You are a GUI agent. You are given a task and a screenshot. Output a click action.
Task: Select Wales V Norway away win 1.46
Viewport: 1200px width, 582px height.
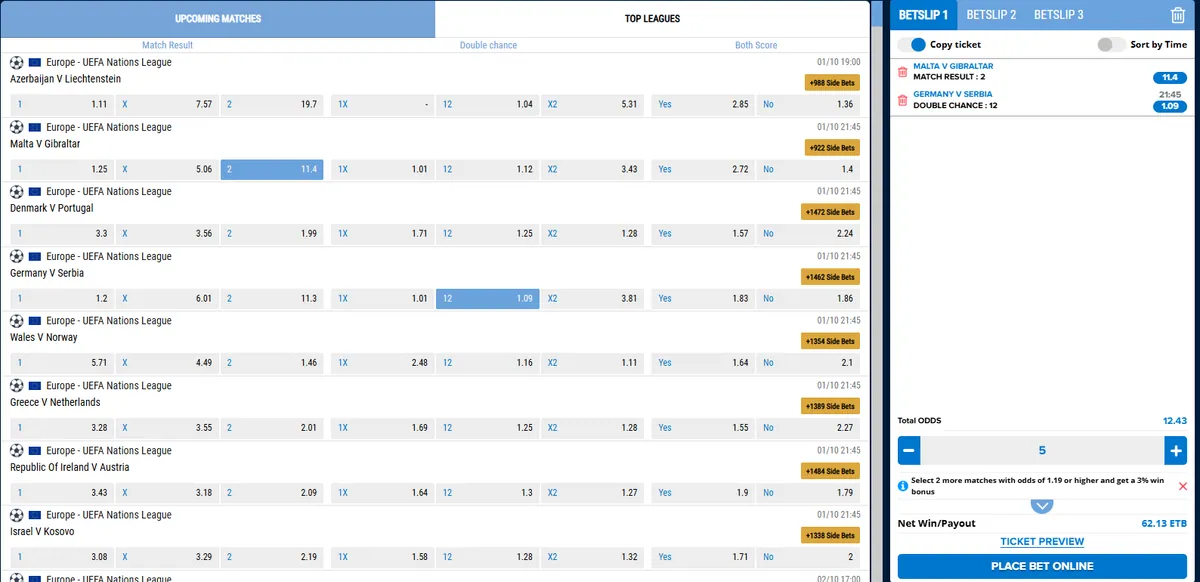(x=271, y=363)
